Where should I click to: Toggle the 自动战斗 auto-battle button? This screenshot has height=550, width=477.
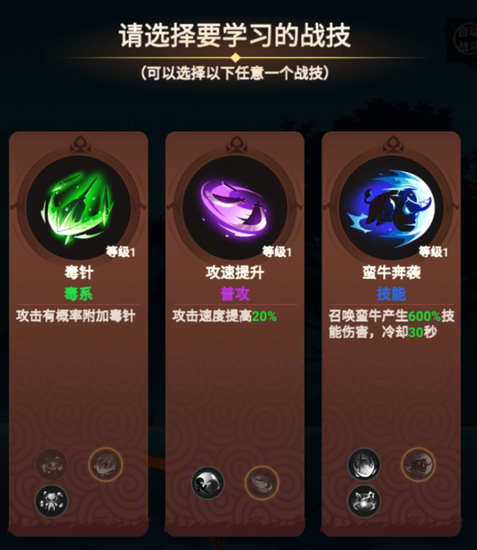[465, 39]
